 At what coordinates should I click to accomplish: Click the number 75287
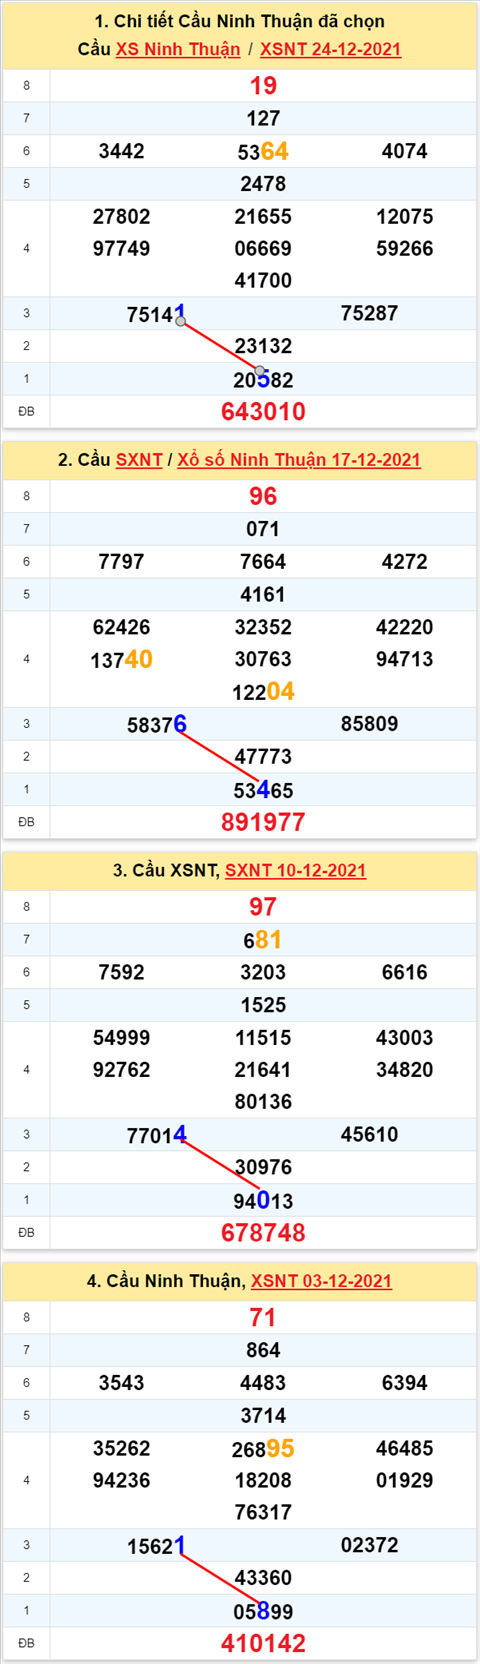click(x=370, y=314)
